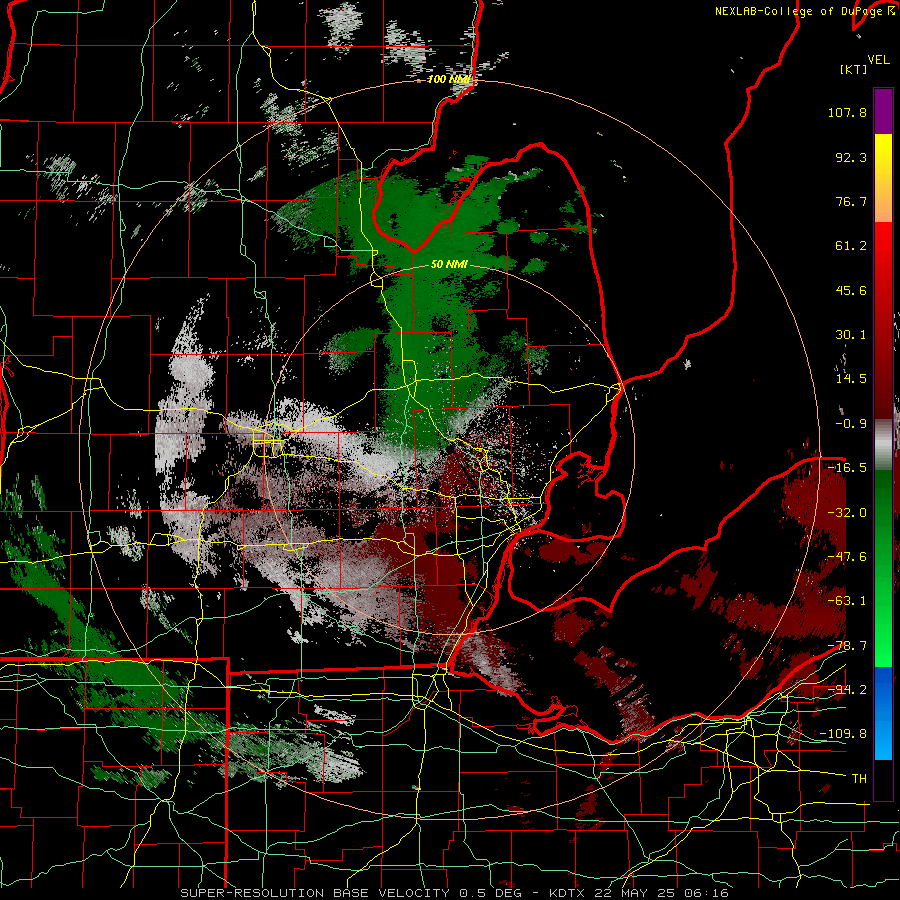Select the 76.7 velocity scale value
This screenshot has height=900, width=900.
click(851, 201)
